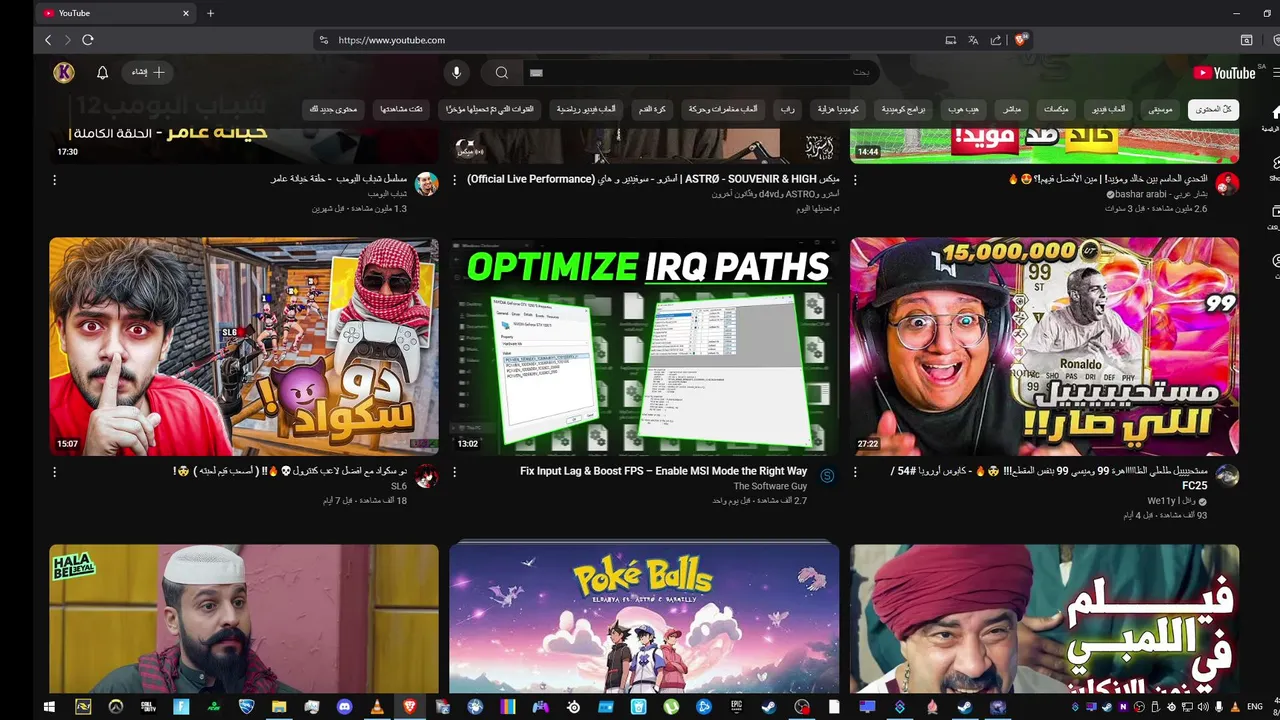The width and height of the screenshot is (1280, 720).
Task: Click the search magnifier button
Action: (502, 72)
